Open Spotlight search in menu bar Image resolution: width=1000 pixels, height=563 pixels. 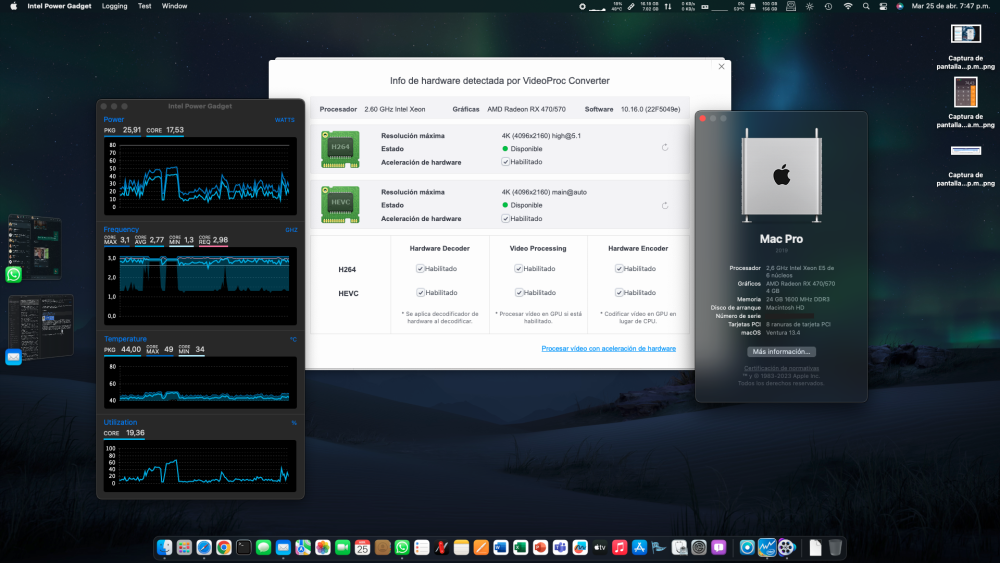click(x=866, y=6)
